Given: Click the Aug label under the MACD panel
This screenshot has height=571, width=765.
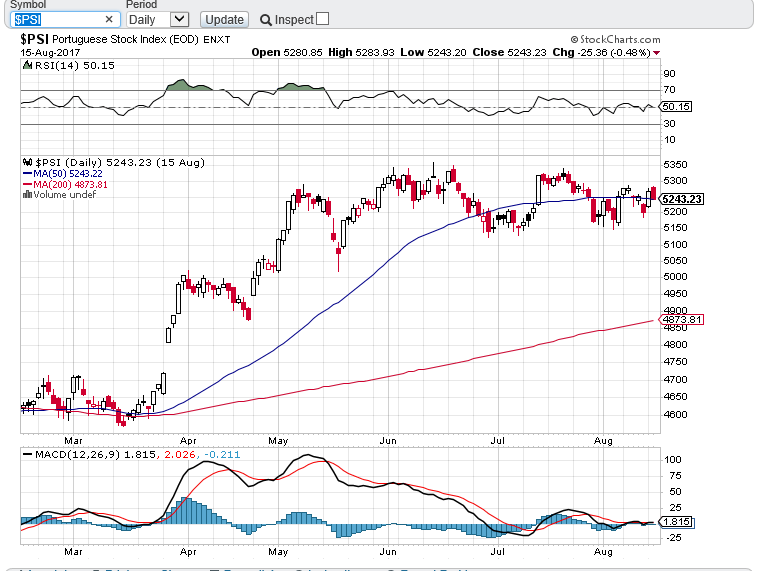Looking at the screenshot, I should tap(603, 552).
